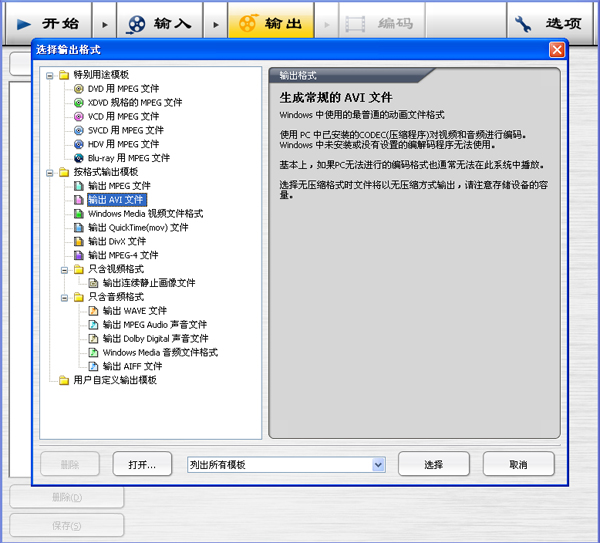The height and width of the screenshot is (543, 600).
Task: Select 输出 QuickTime(mov) 文件 item
Action: click(138, 228)
